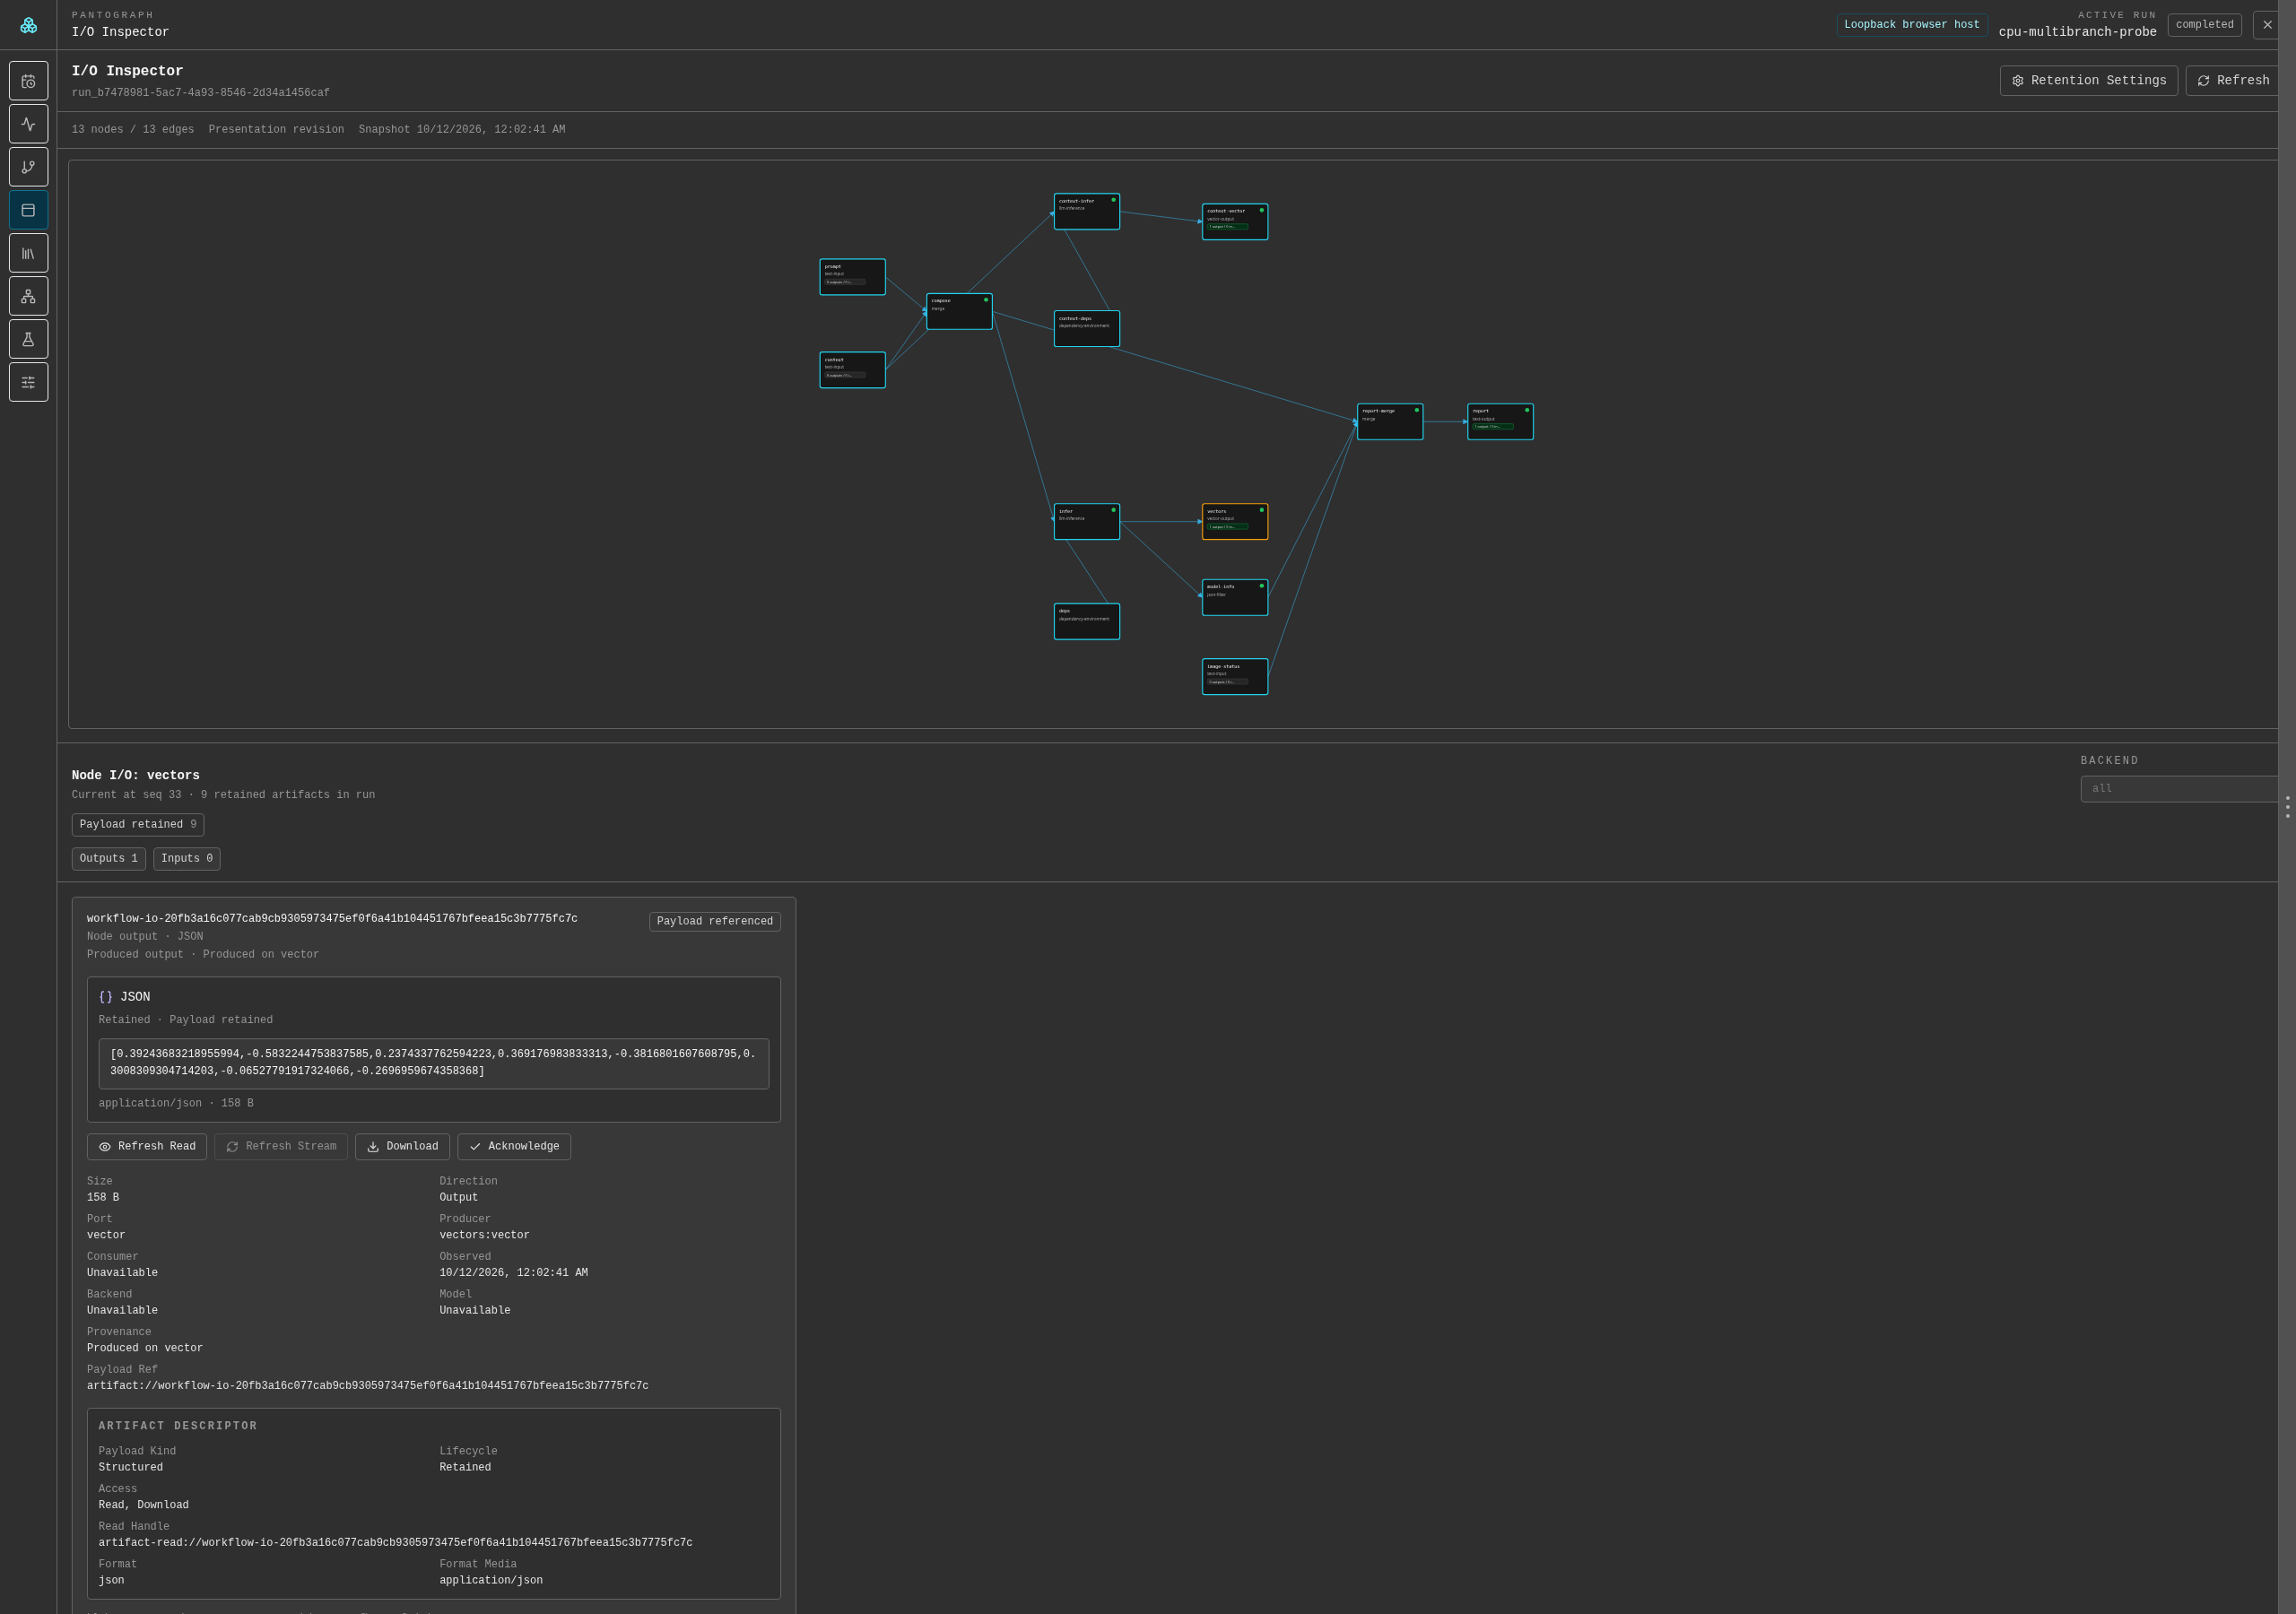This screenshot has width=2296, height=1614.
Task: Open Retention Settings
Action: pyautogui.click(x=2089, y=81)
